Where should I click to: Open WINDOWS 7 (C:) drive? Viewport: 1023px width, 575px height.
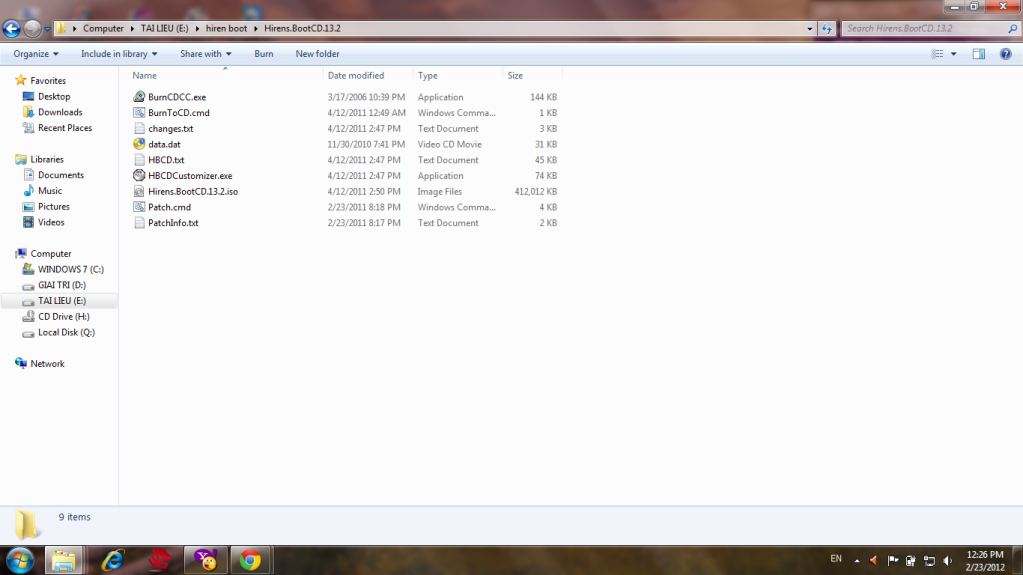70,269
